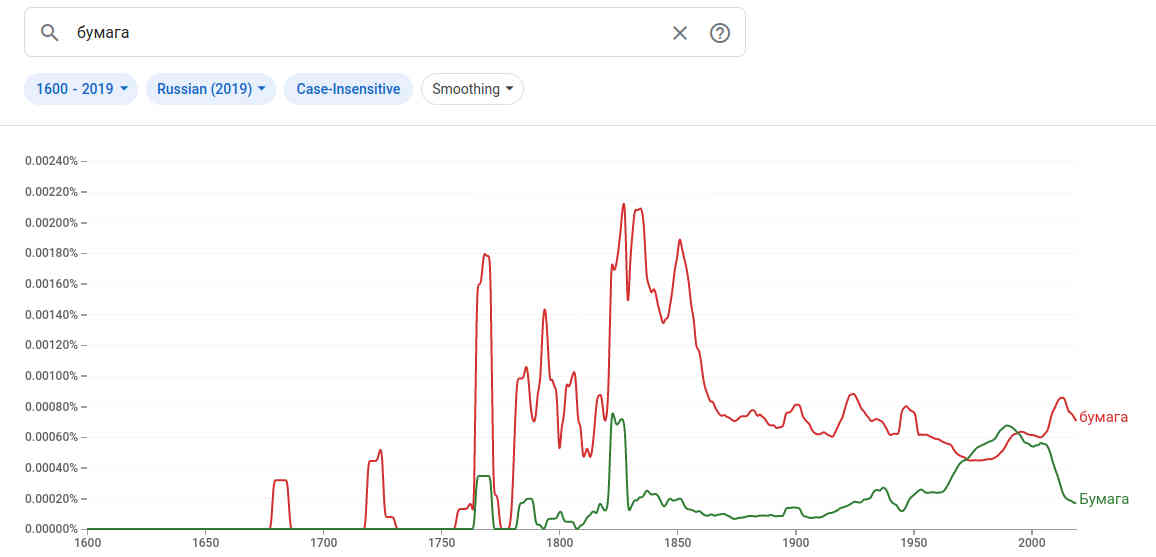
Task: Click the 2000 x-axis year label
Action: 1031,543
